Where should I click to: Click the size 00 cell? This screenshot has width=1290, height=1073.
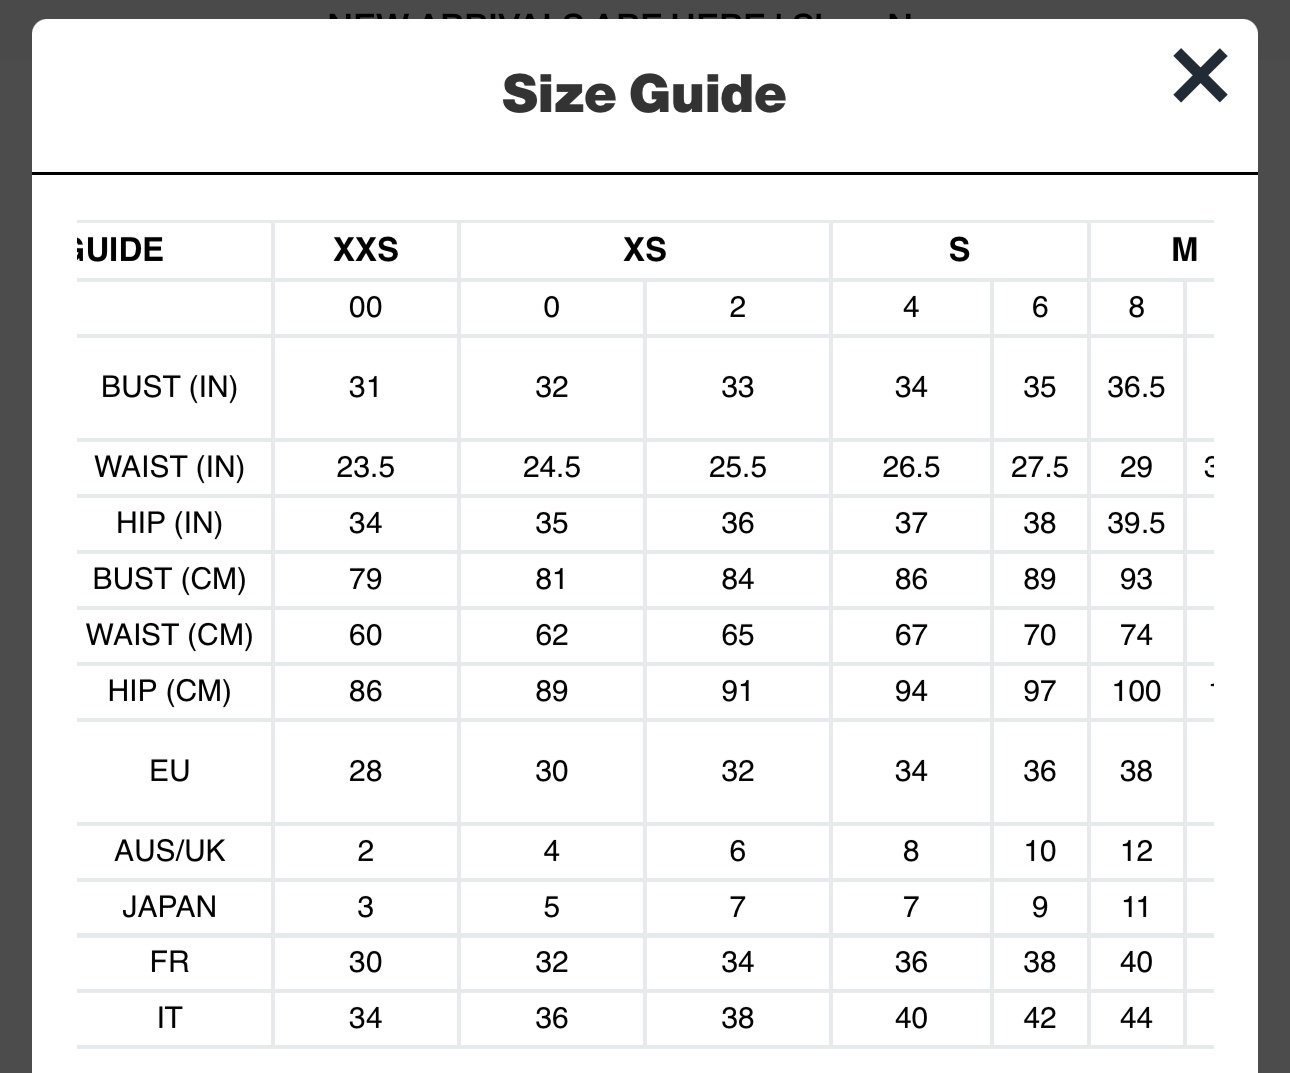(366, 307)
